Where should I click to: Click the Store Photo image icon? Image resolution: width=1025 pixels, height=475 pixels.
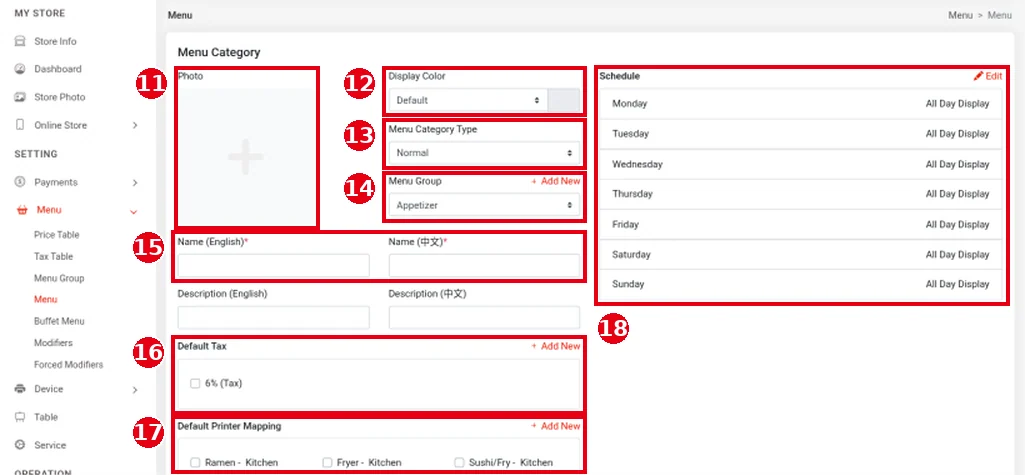click(20, 97)
